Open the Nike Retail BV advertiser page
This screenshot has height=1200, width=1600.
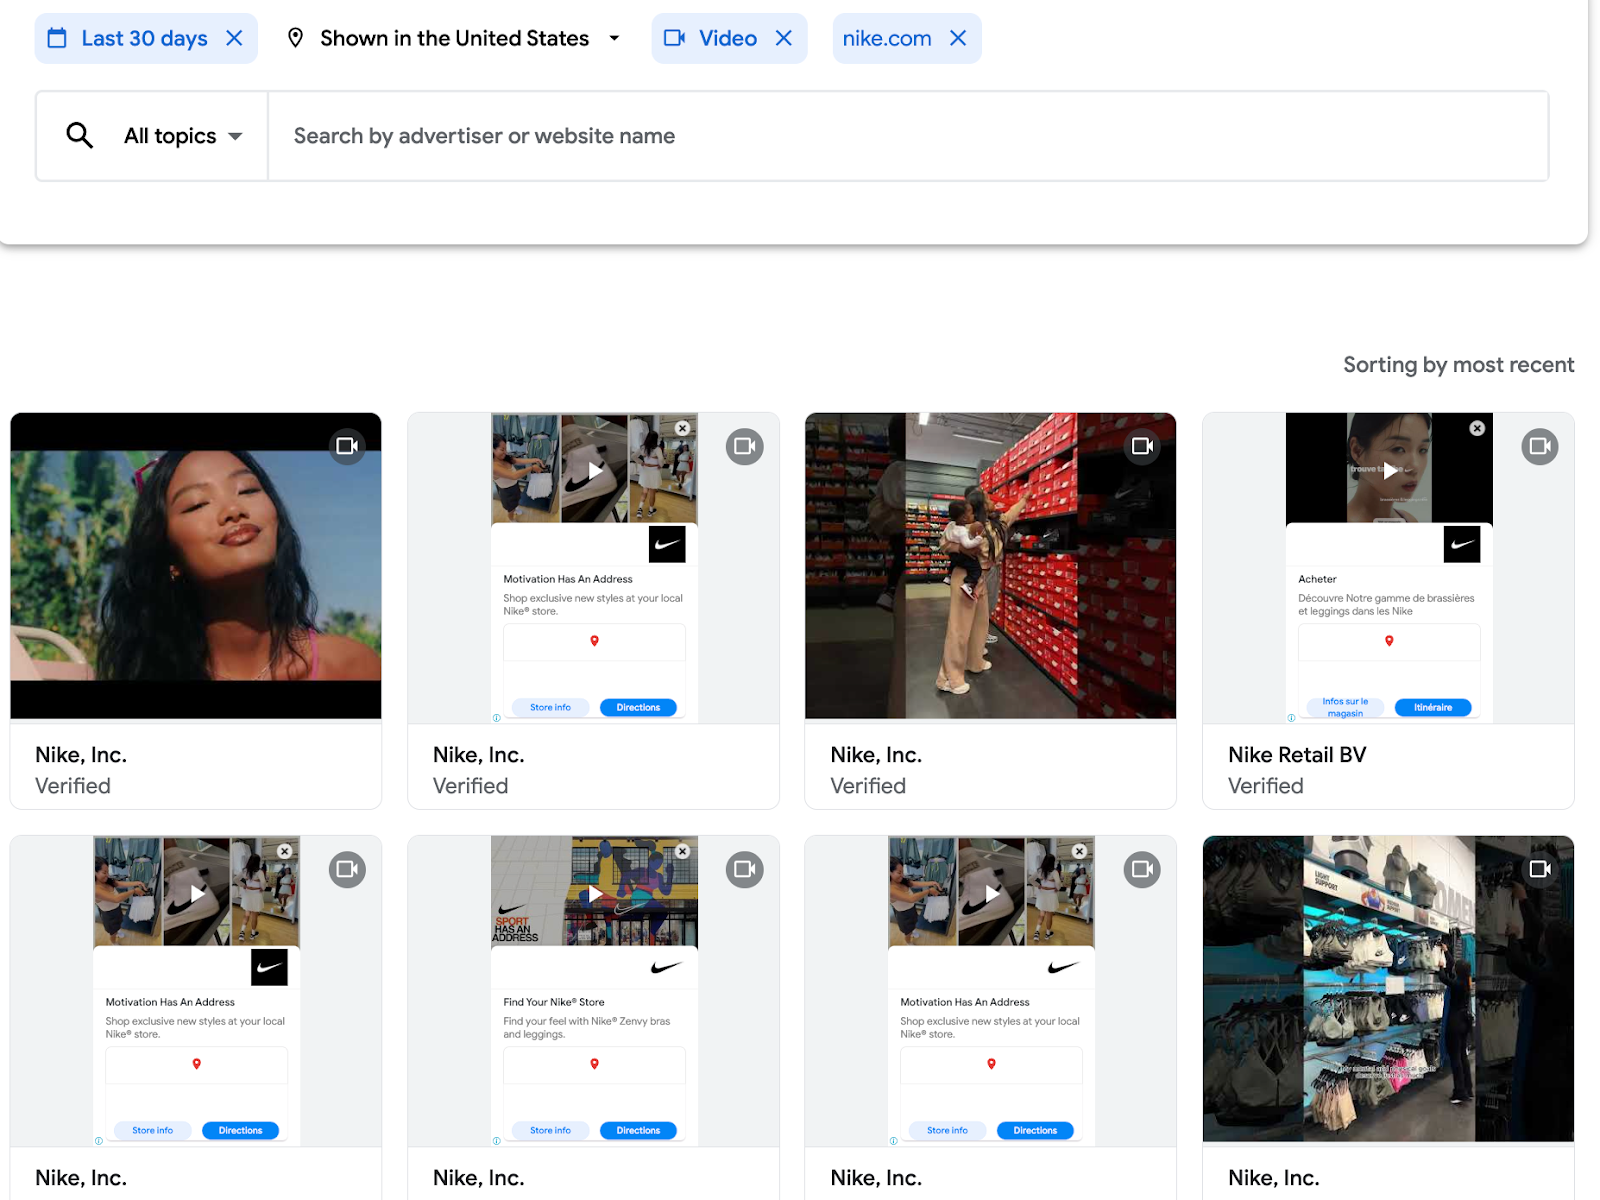pyautogui.click(x=1296, y=754)
